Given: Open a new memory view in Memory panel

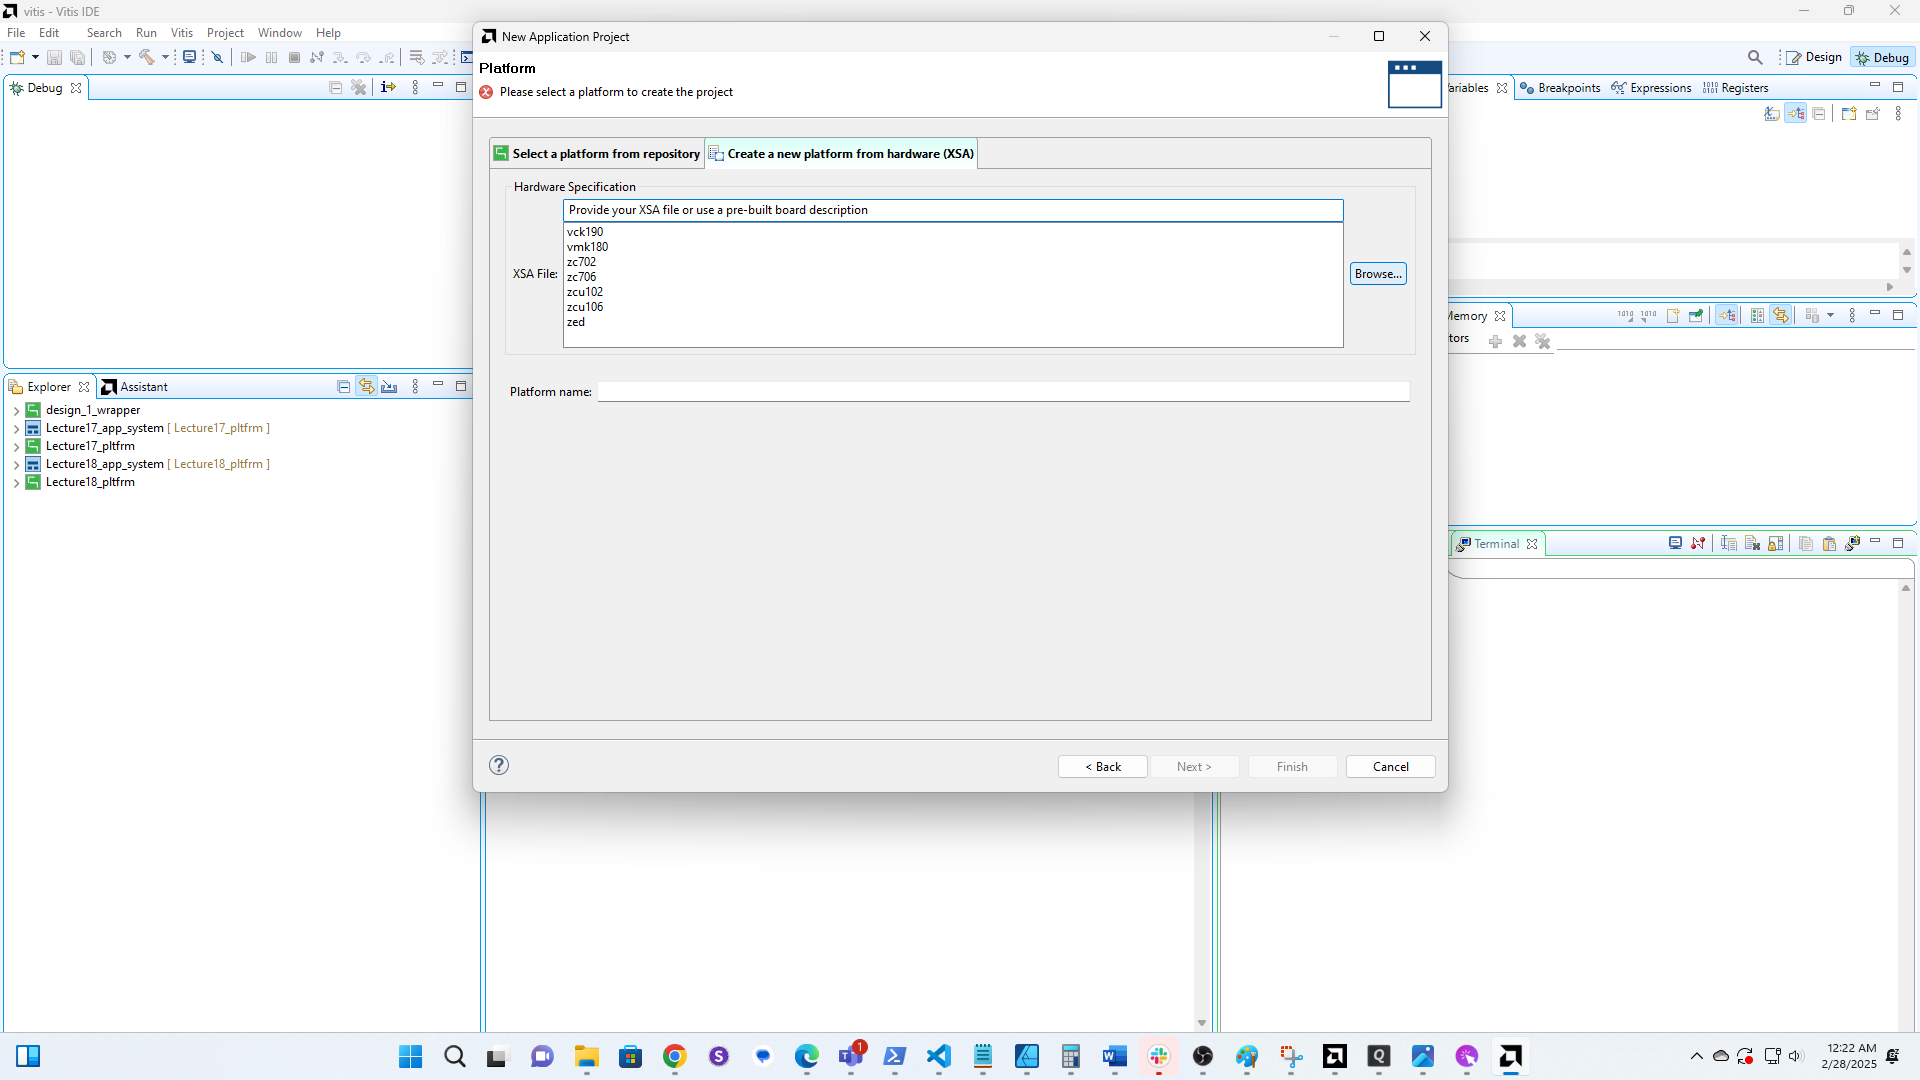Looking at the screenshot, I should 1674,315.
